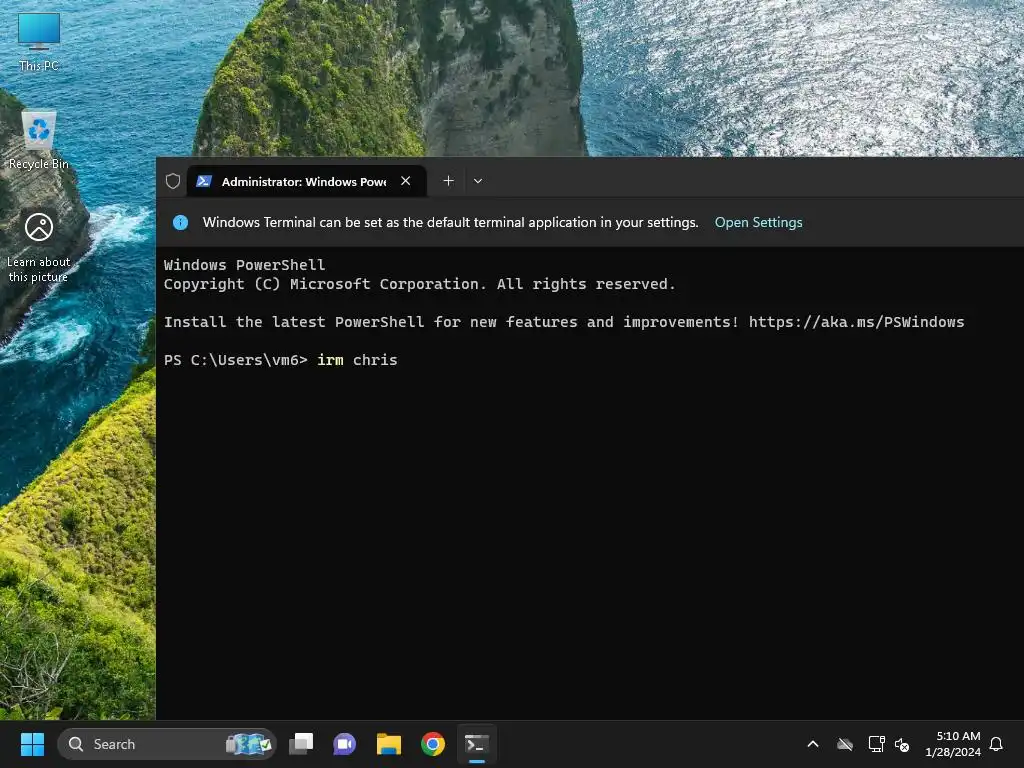1024x768 pixels.
Task: Open This PC desktop icon
Action: [39, 42]
